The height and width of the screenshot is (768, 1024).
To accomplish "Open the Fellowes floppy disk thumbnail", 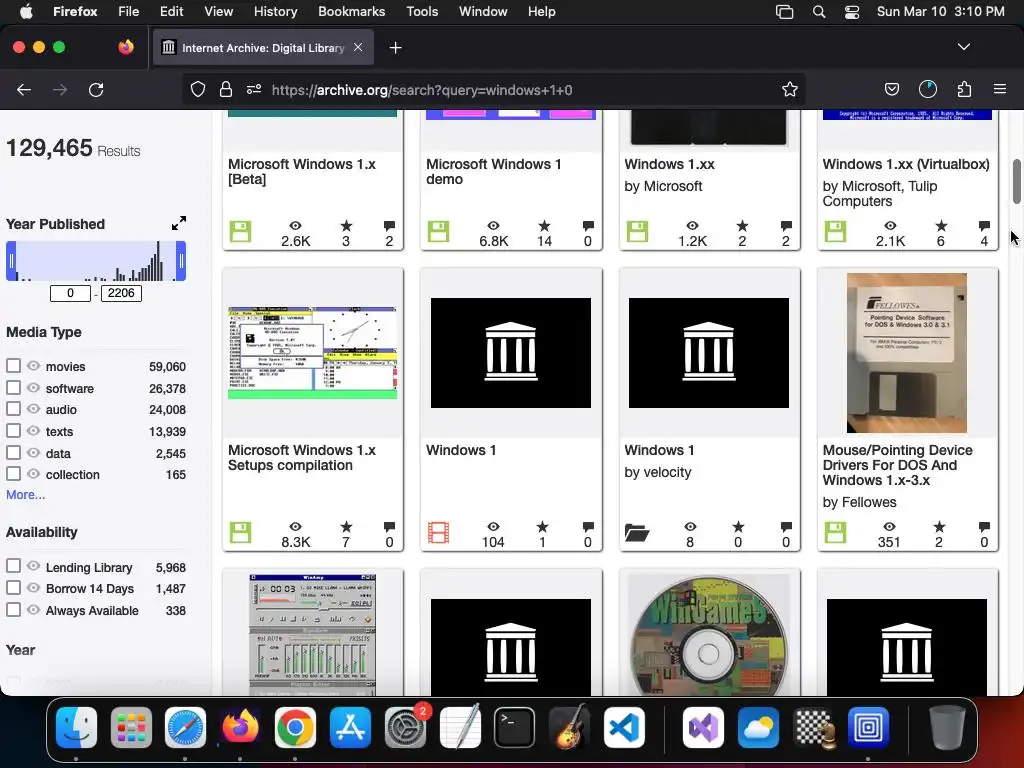I will tap(906, 353).
